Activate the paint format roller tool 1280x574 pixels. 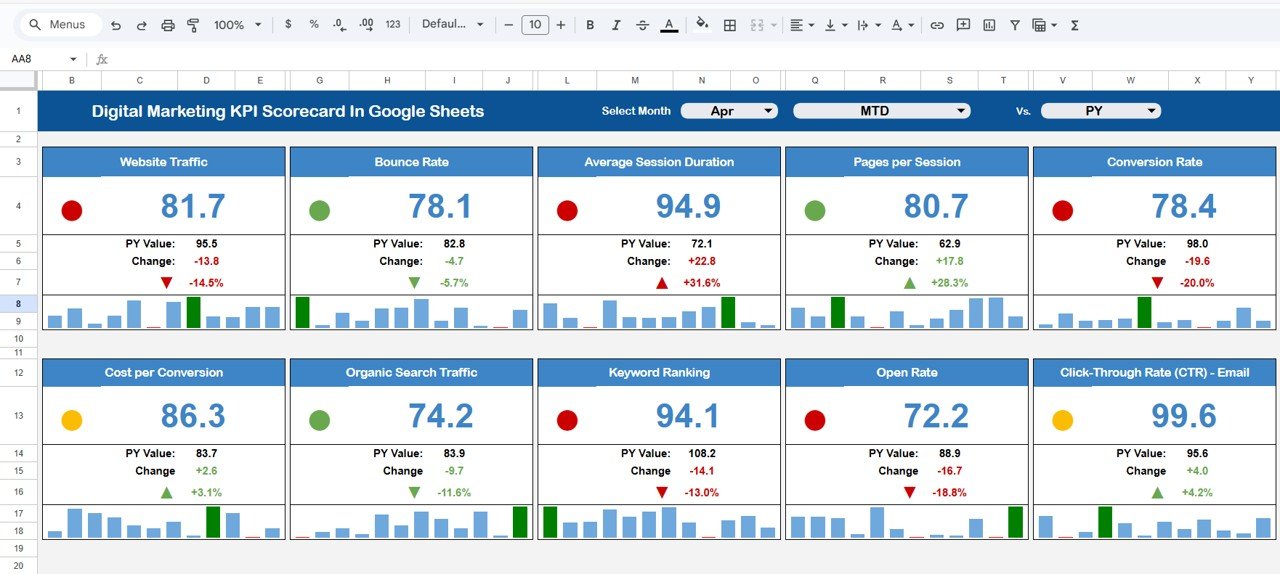coord(193,25)
